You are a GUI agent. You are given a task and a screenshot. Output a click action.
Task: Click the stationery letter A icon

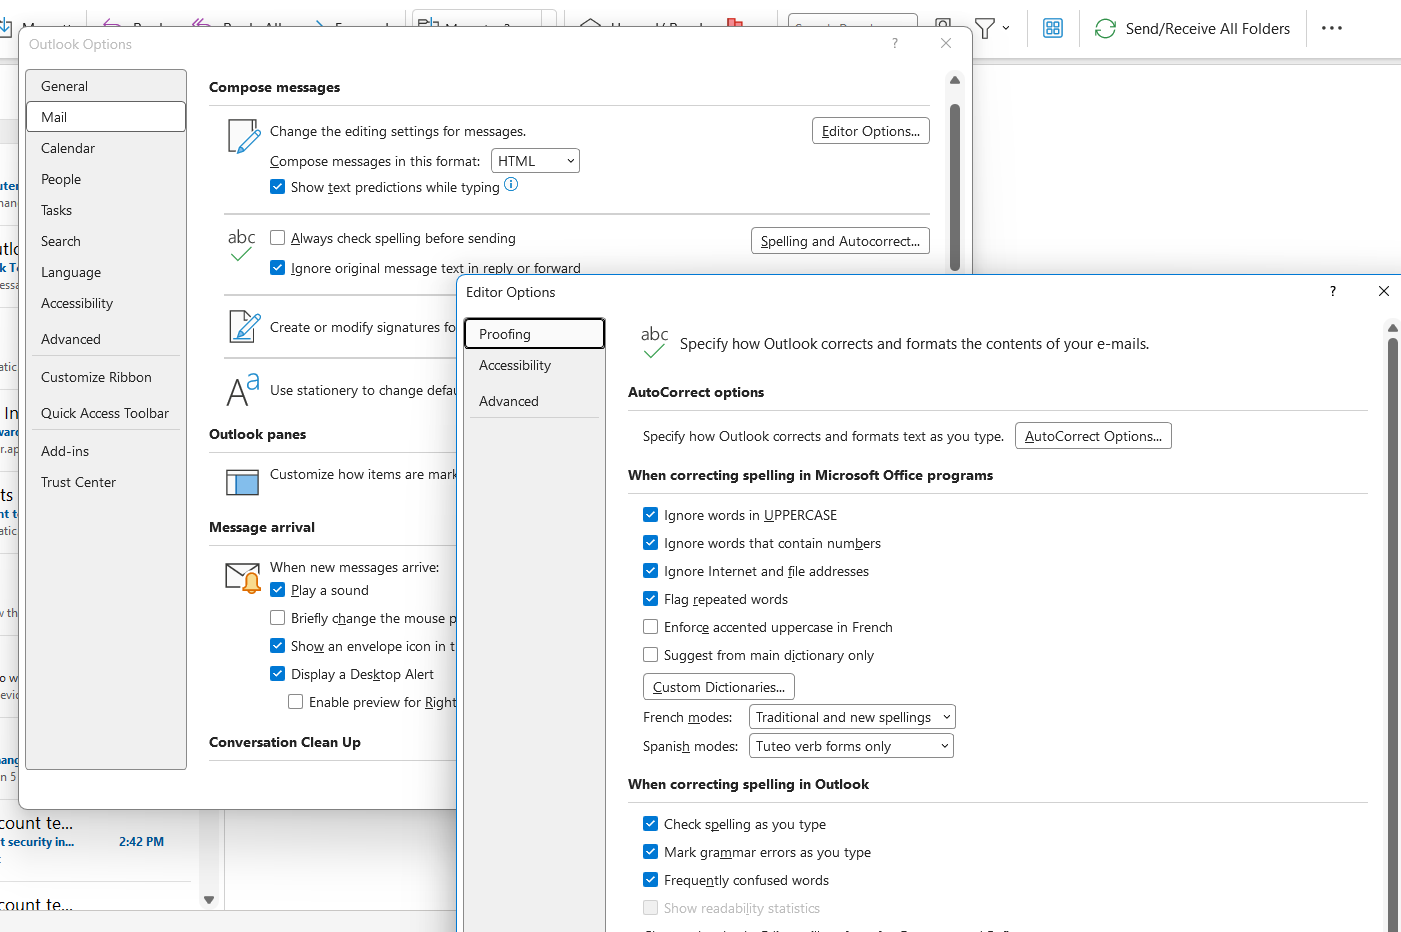(x=243, y=389)
